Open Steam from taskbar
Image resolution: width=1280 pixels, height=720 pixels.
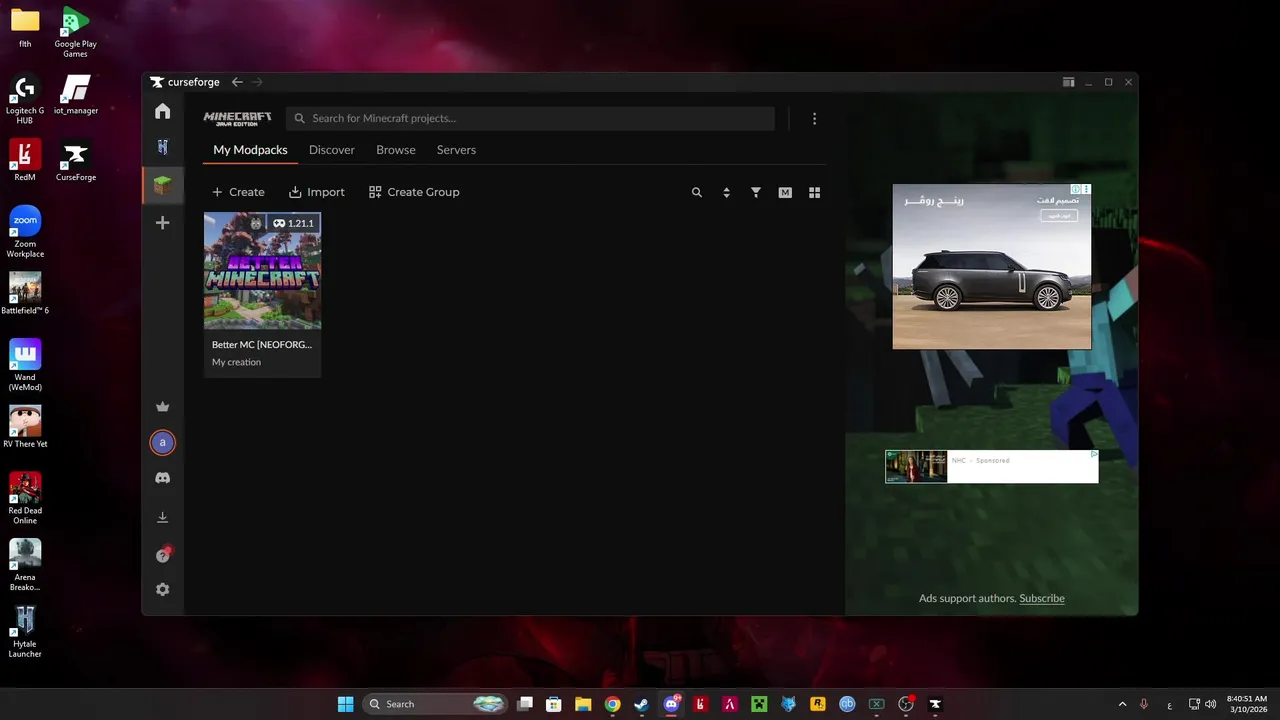(641, 704)
